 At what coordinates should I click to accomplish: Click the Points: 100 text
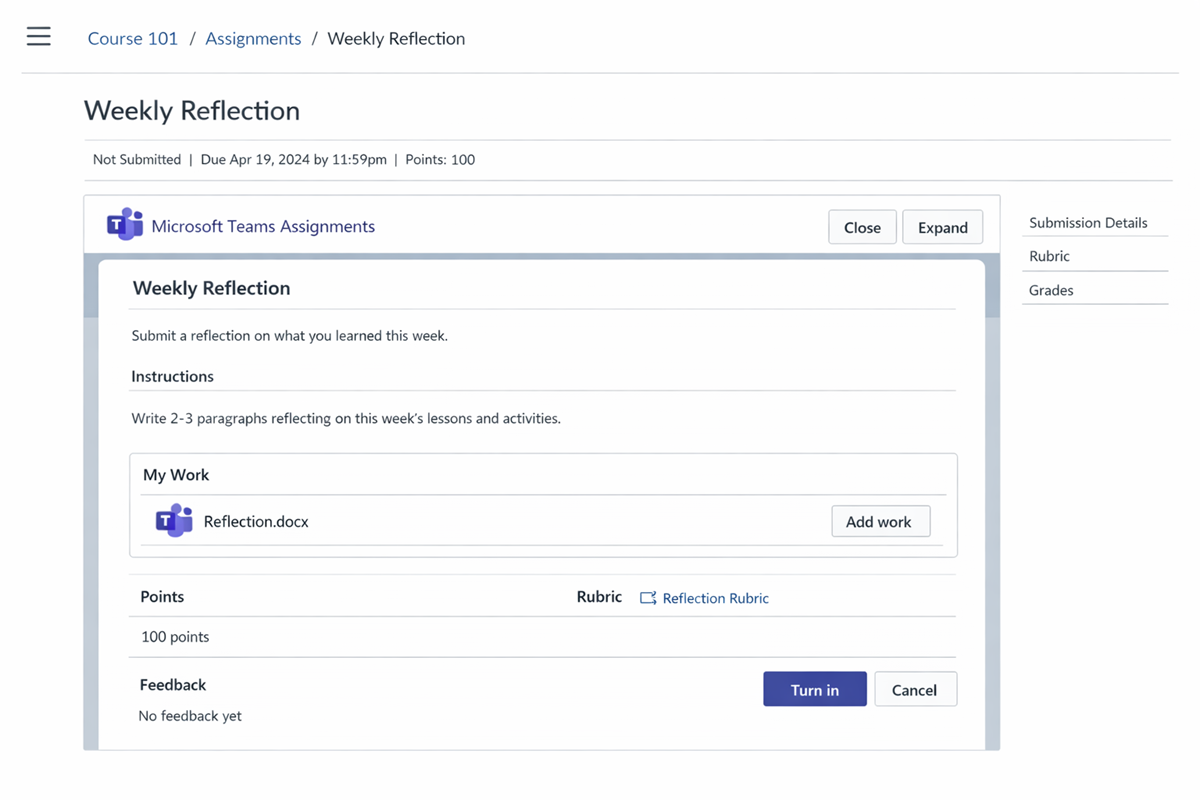(440, 159)
